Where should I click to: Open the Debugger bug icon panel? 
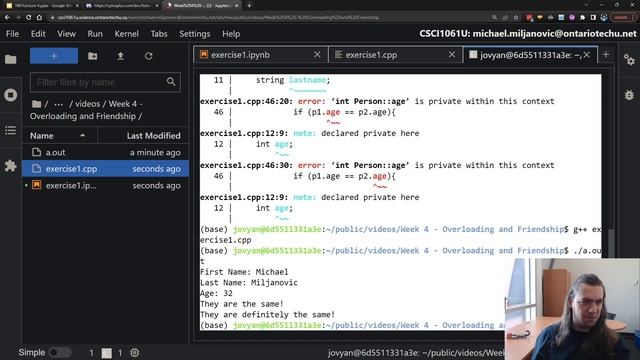(629, 95)
